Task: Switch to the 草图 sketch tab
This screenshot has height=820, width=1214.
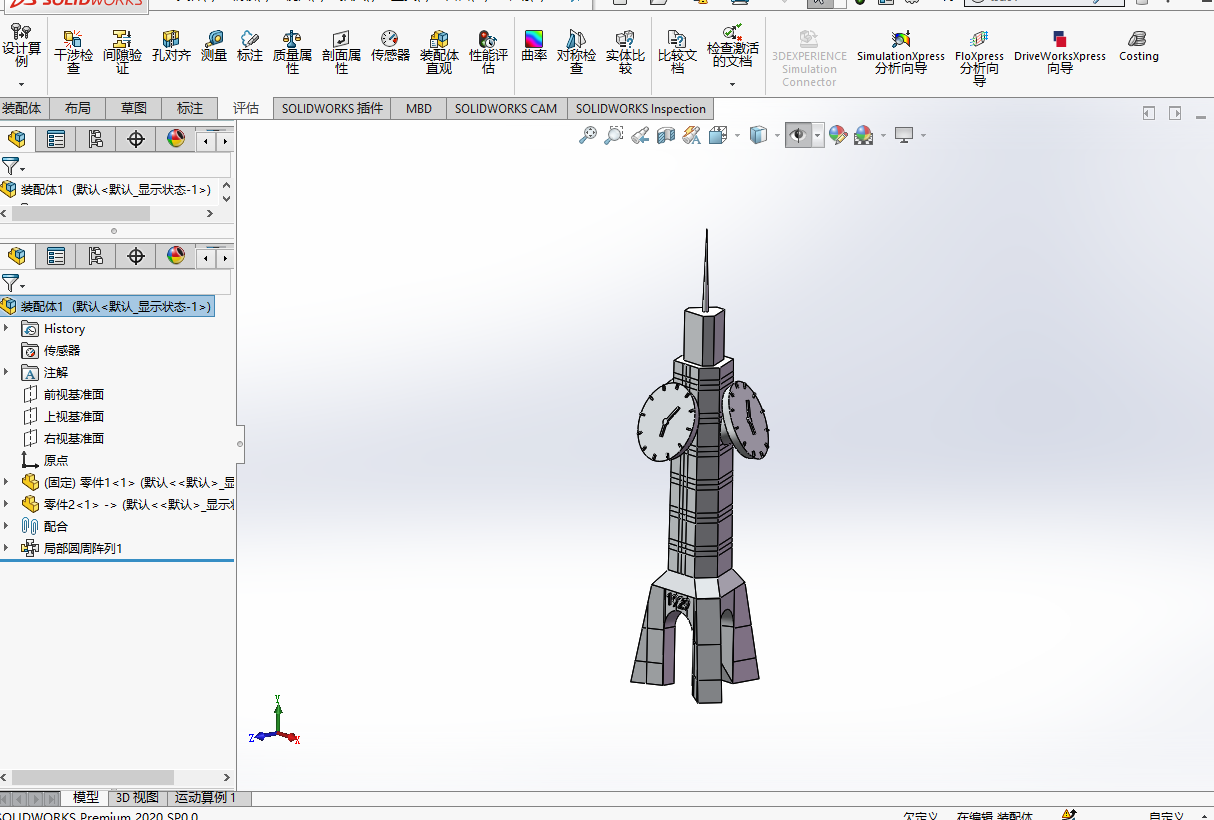Action: [133, 108]
